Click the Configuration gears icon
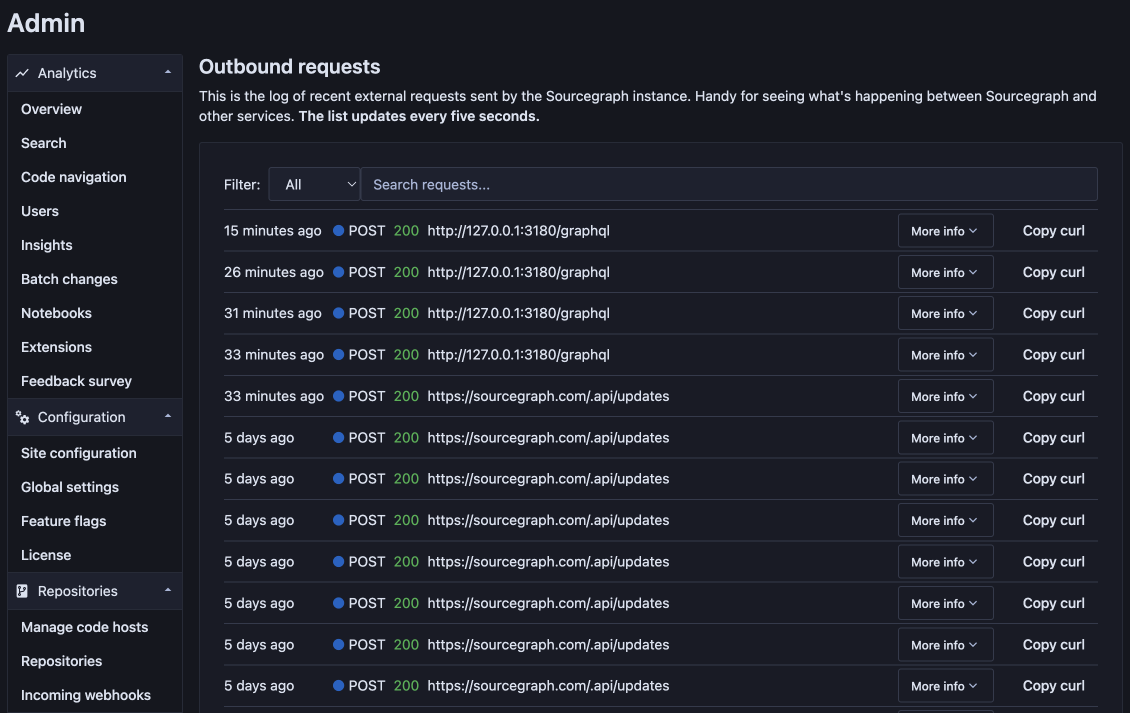 [22, 417]
